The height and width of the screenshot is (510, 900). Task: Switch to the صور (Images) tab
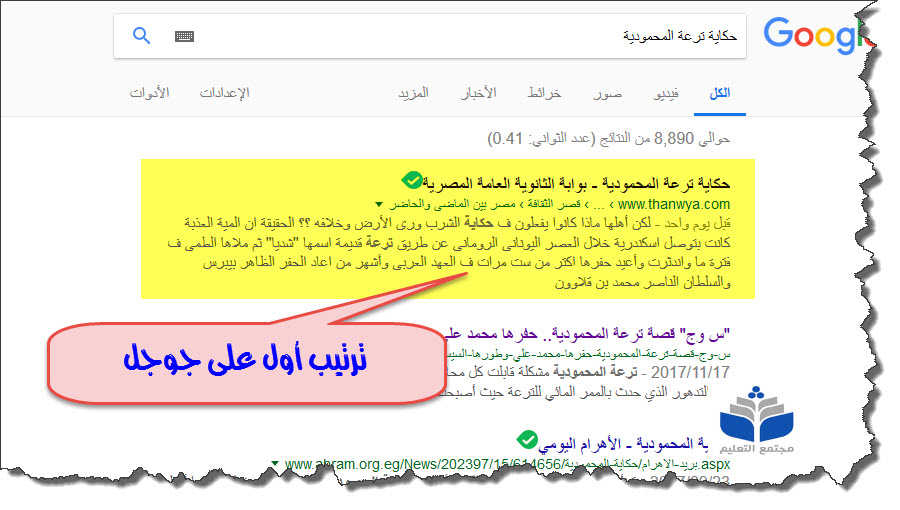point(606,93)
